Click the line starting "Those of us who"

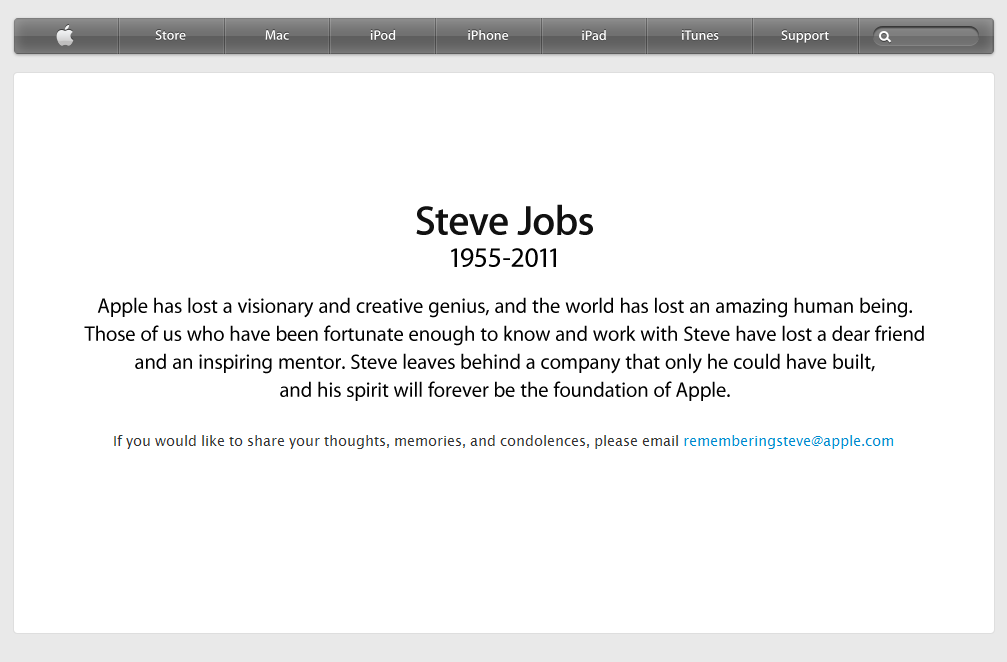pos(504,334)
